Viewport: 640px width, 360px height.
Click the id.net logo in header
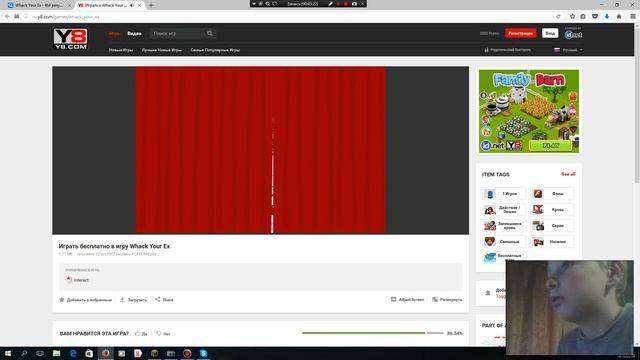573,35
